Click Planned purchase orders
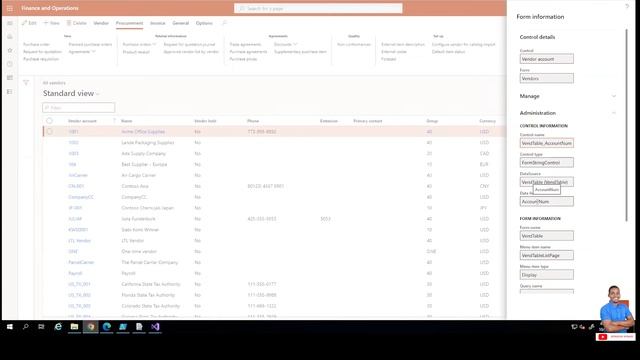The height and width of the screenshot is (360, 640). point(90,44)
